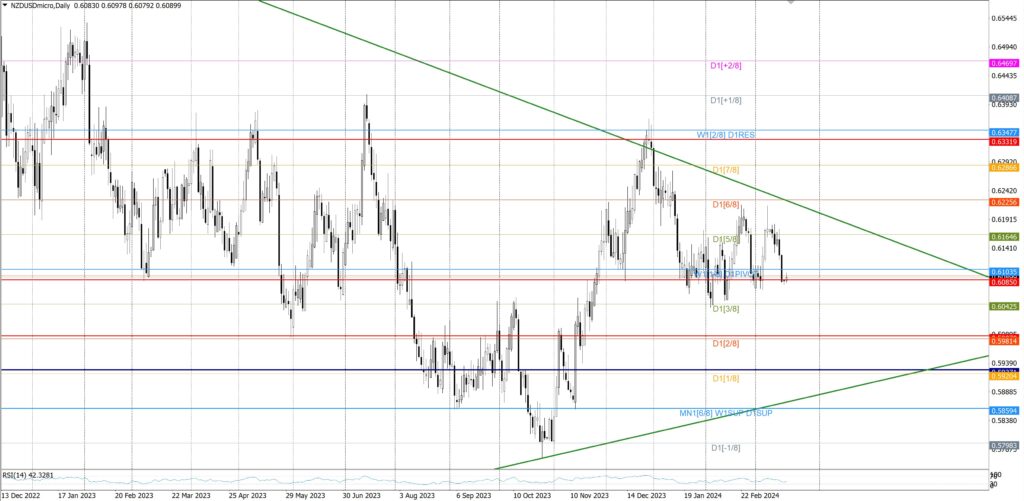Click the 14 Dec 2023 date on time axis

pyautogui.click(x=646, y=494)
